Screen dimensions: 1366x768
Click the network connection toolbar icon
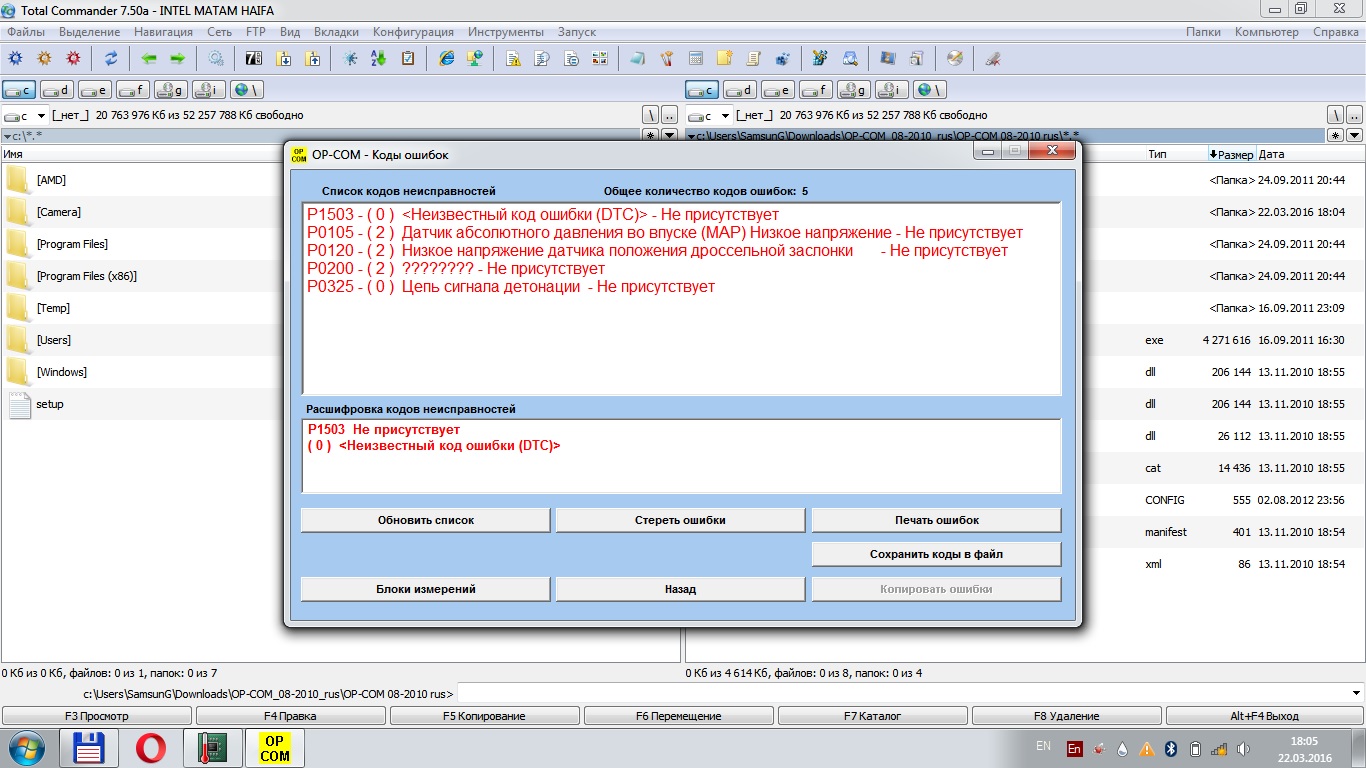pyautogui.click(x=475, y=58)
